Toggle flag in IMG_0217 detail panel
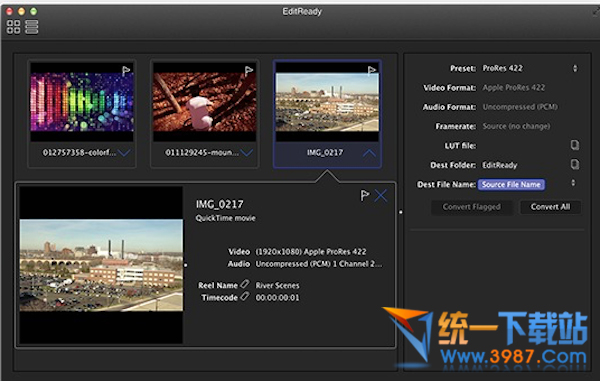The image size is (600, 381). 365,196
